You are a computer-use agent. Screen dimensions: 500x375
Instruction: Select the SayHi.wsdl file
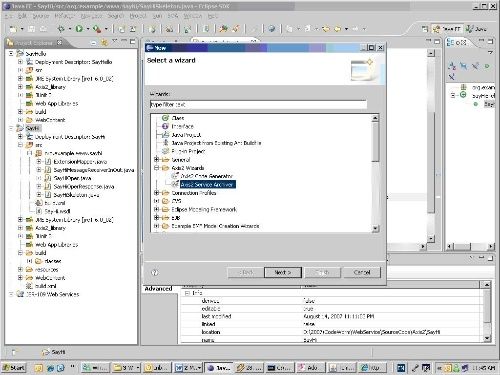pos(57,211)
